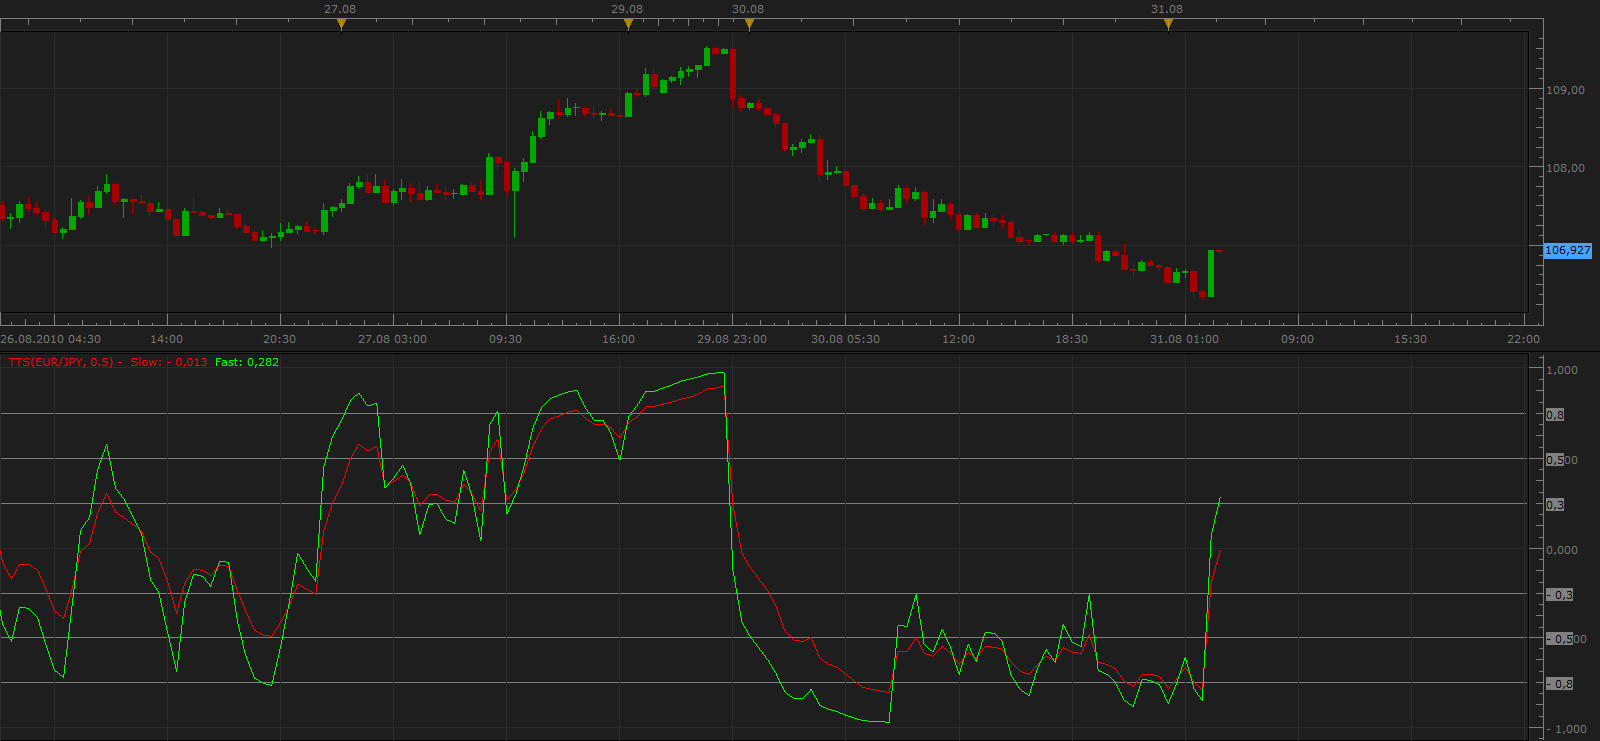Select the TTS(EUR/JPY, 0.5) indicator label
Viewport: 1600px width, 741px height.
click(60, 362)
